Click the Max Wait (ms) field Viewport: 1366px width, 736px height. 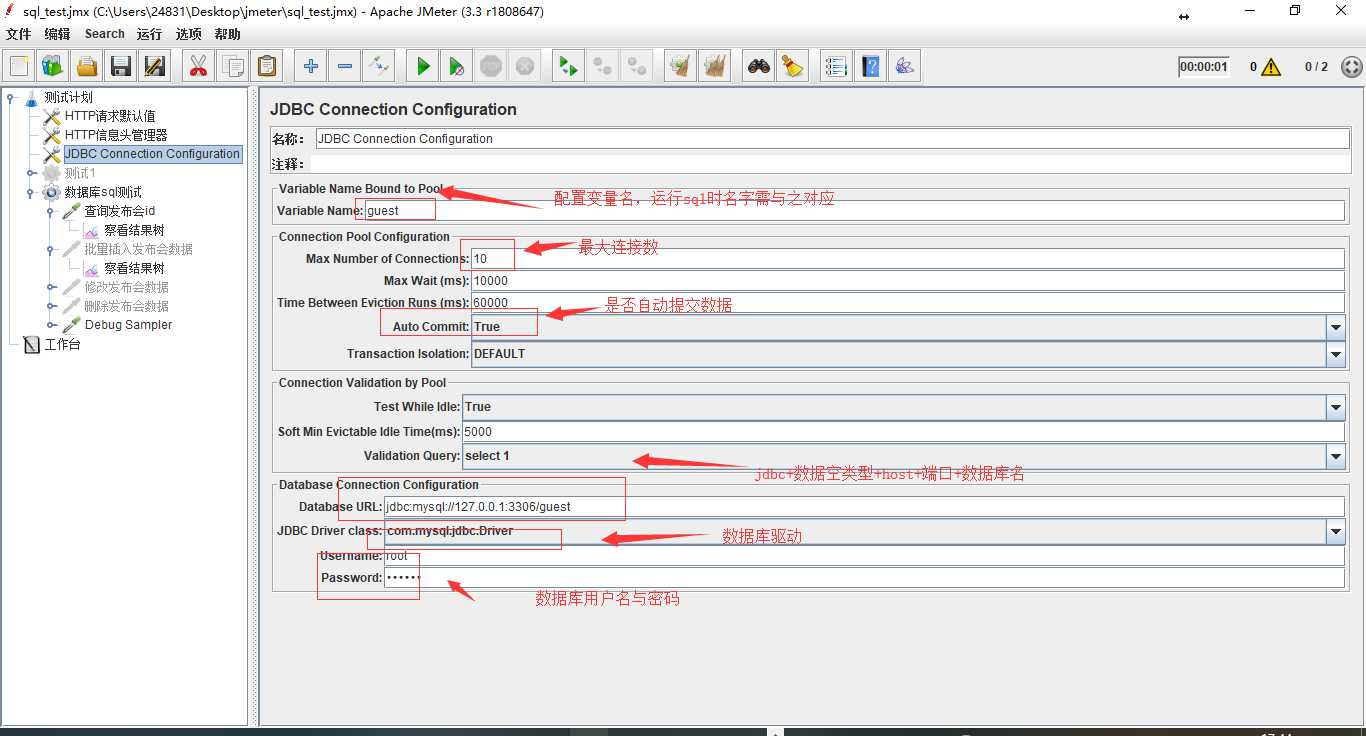tap(908, 281)
